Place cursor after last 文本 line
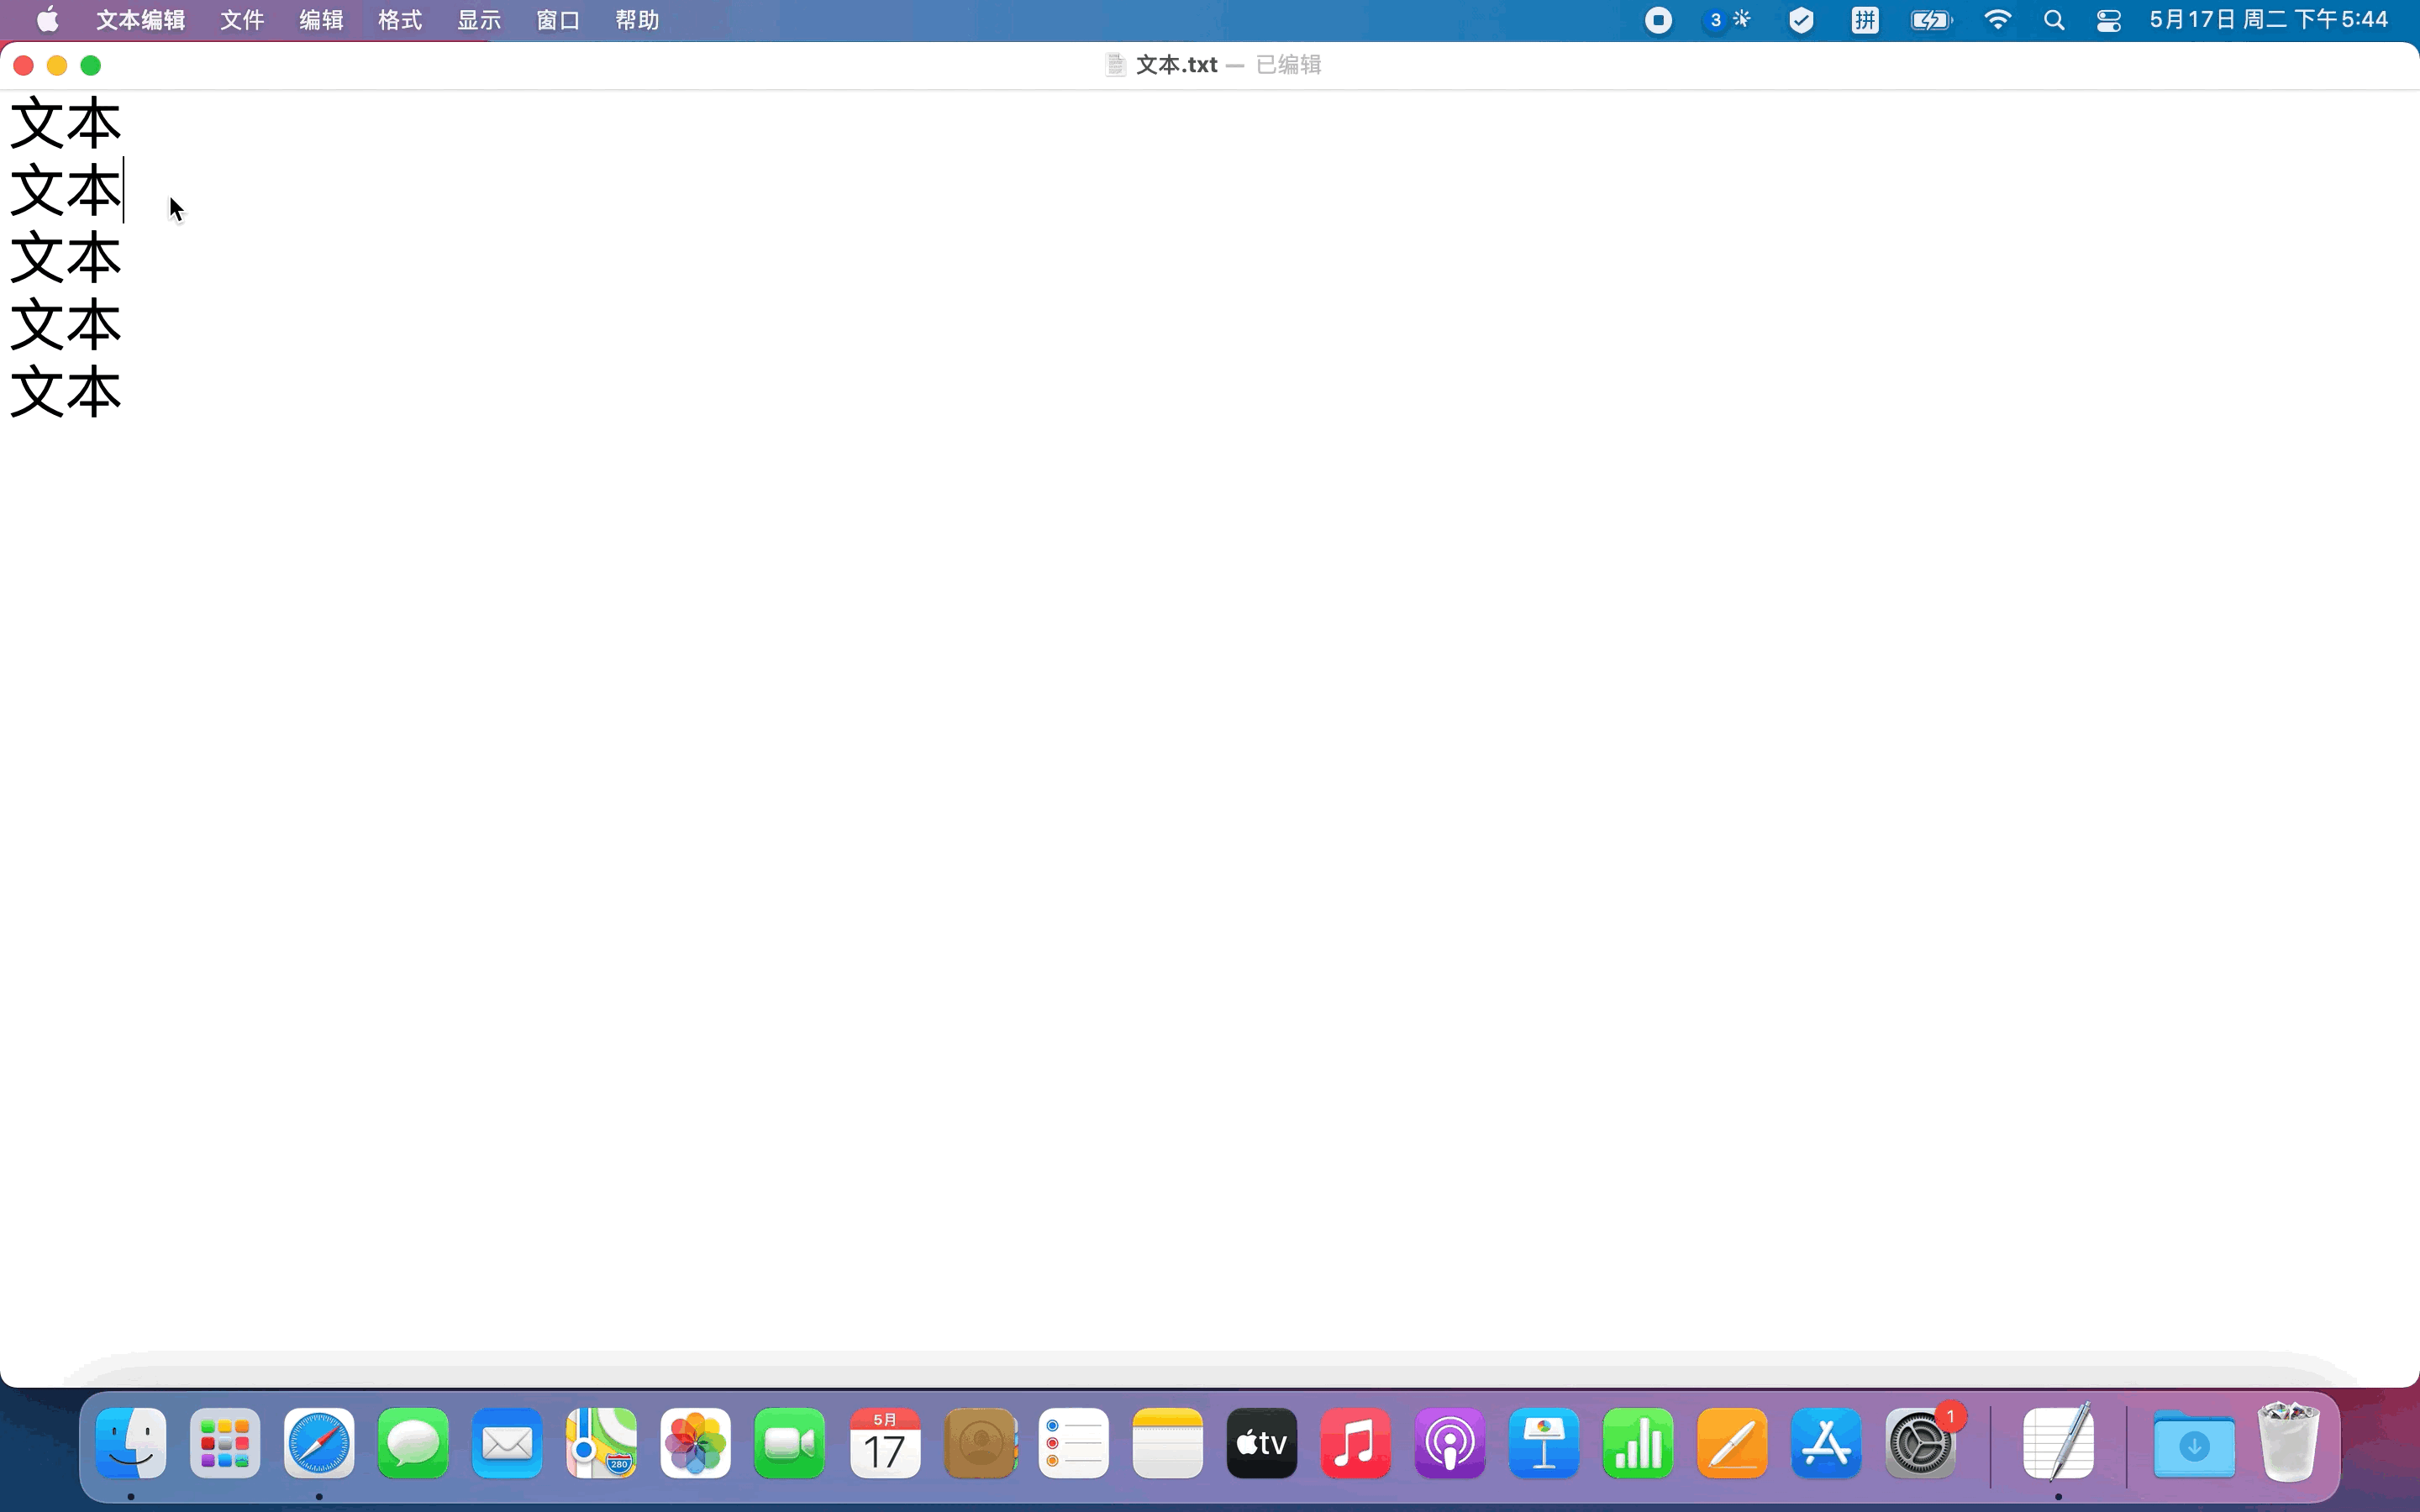 tap(124, 391)
